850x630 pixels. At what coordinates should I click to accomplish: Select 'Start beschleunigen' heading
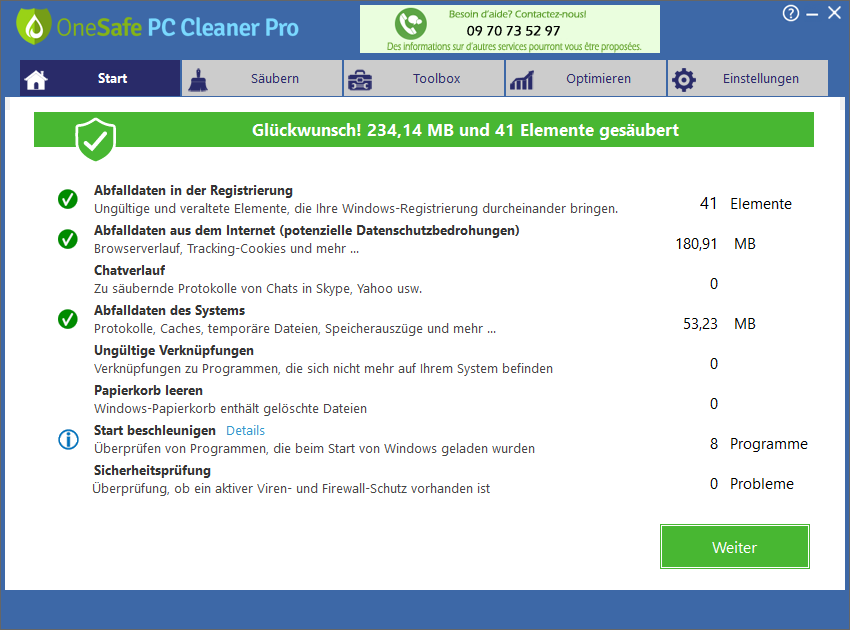154,430
